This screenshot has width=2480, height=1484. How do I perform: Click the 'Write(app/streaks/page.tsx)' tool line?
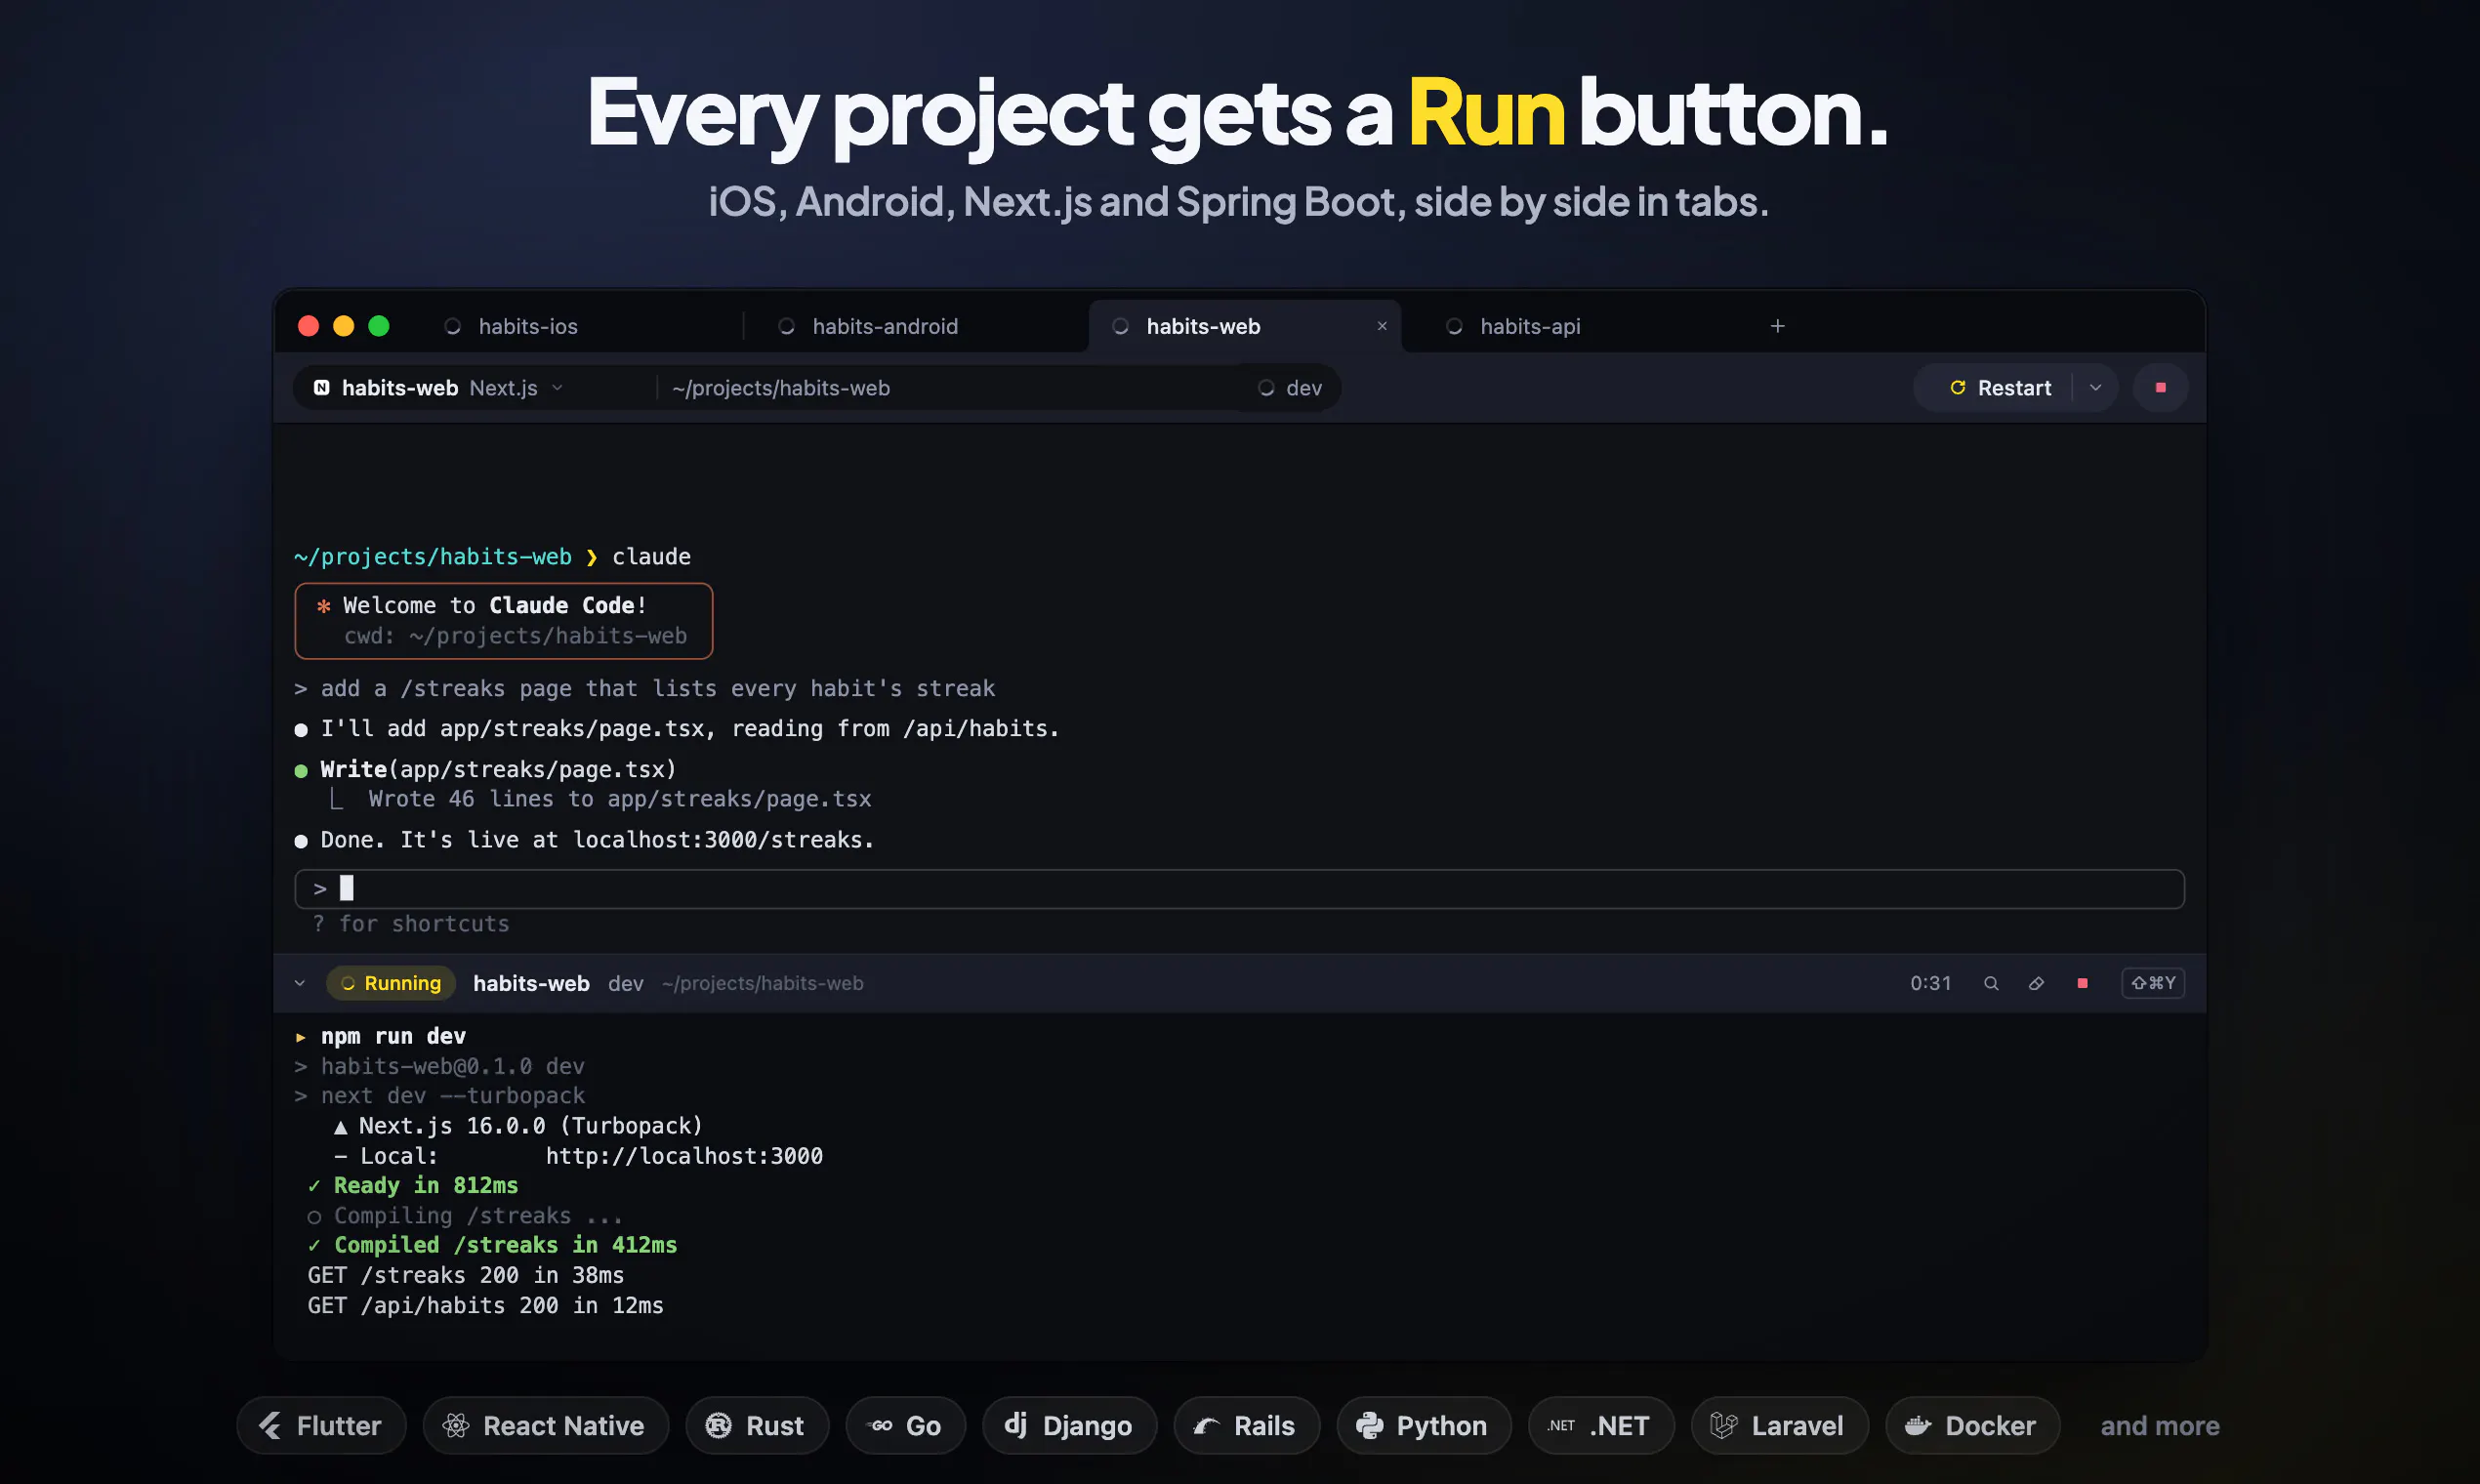(x=498, y=769)
